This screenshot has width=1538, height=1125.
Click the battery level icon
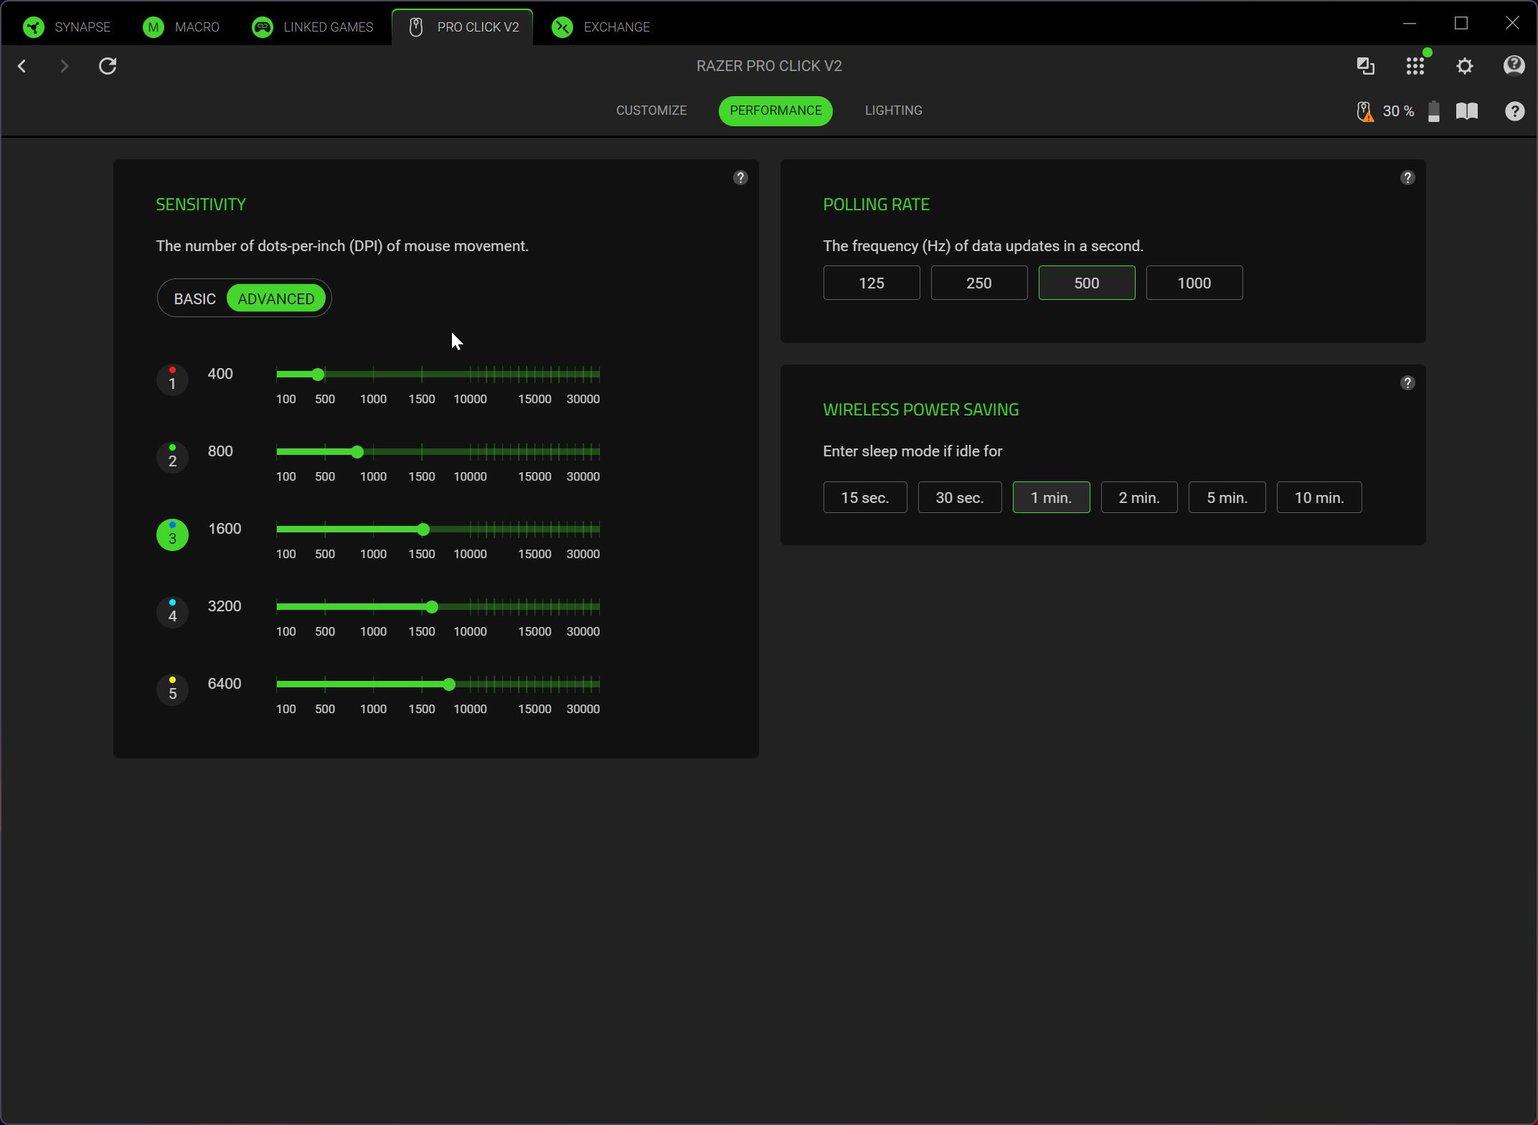[1434, 111]
